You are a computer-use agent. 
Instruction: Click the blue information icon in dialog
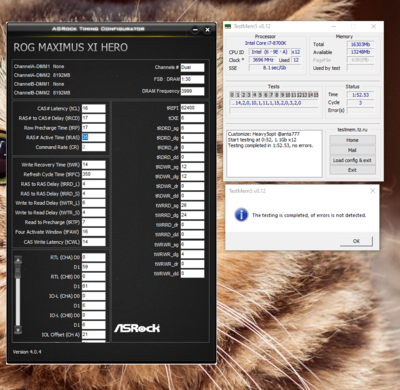241,215
